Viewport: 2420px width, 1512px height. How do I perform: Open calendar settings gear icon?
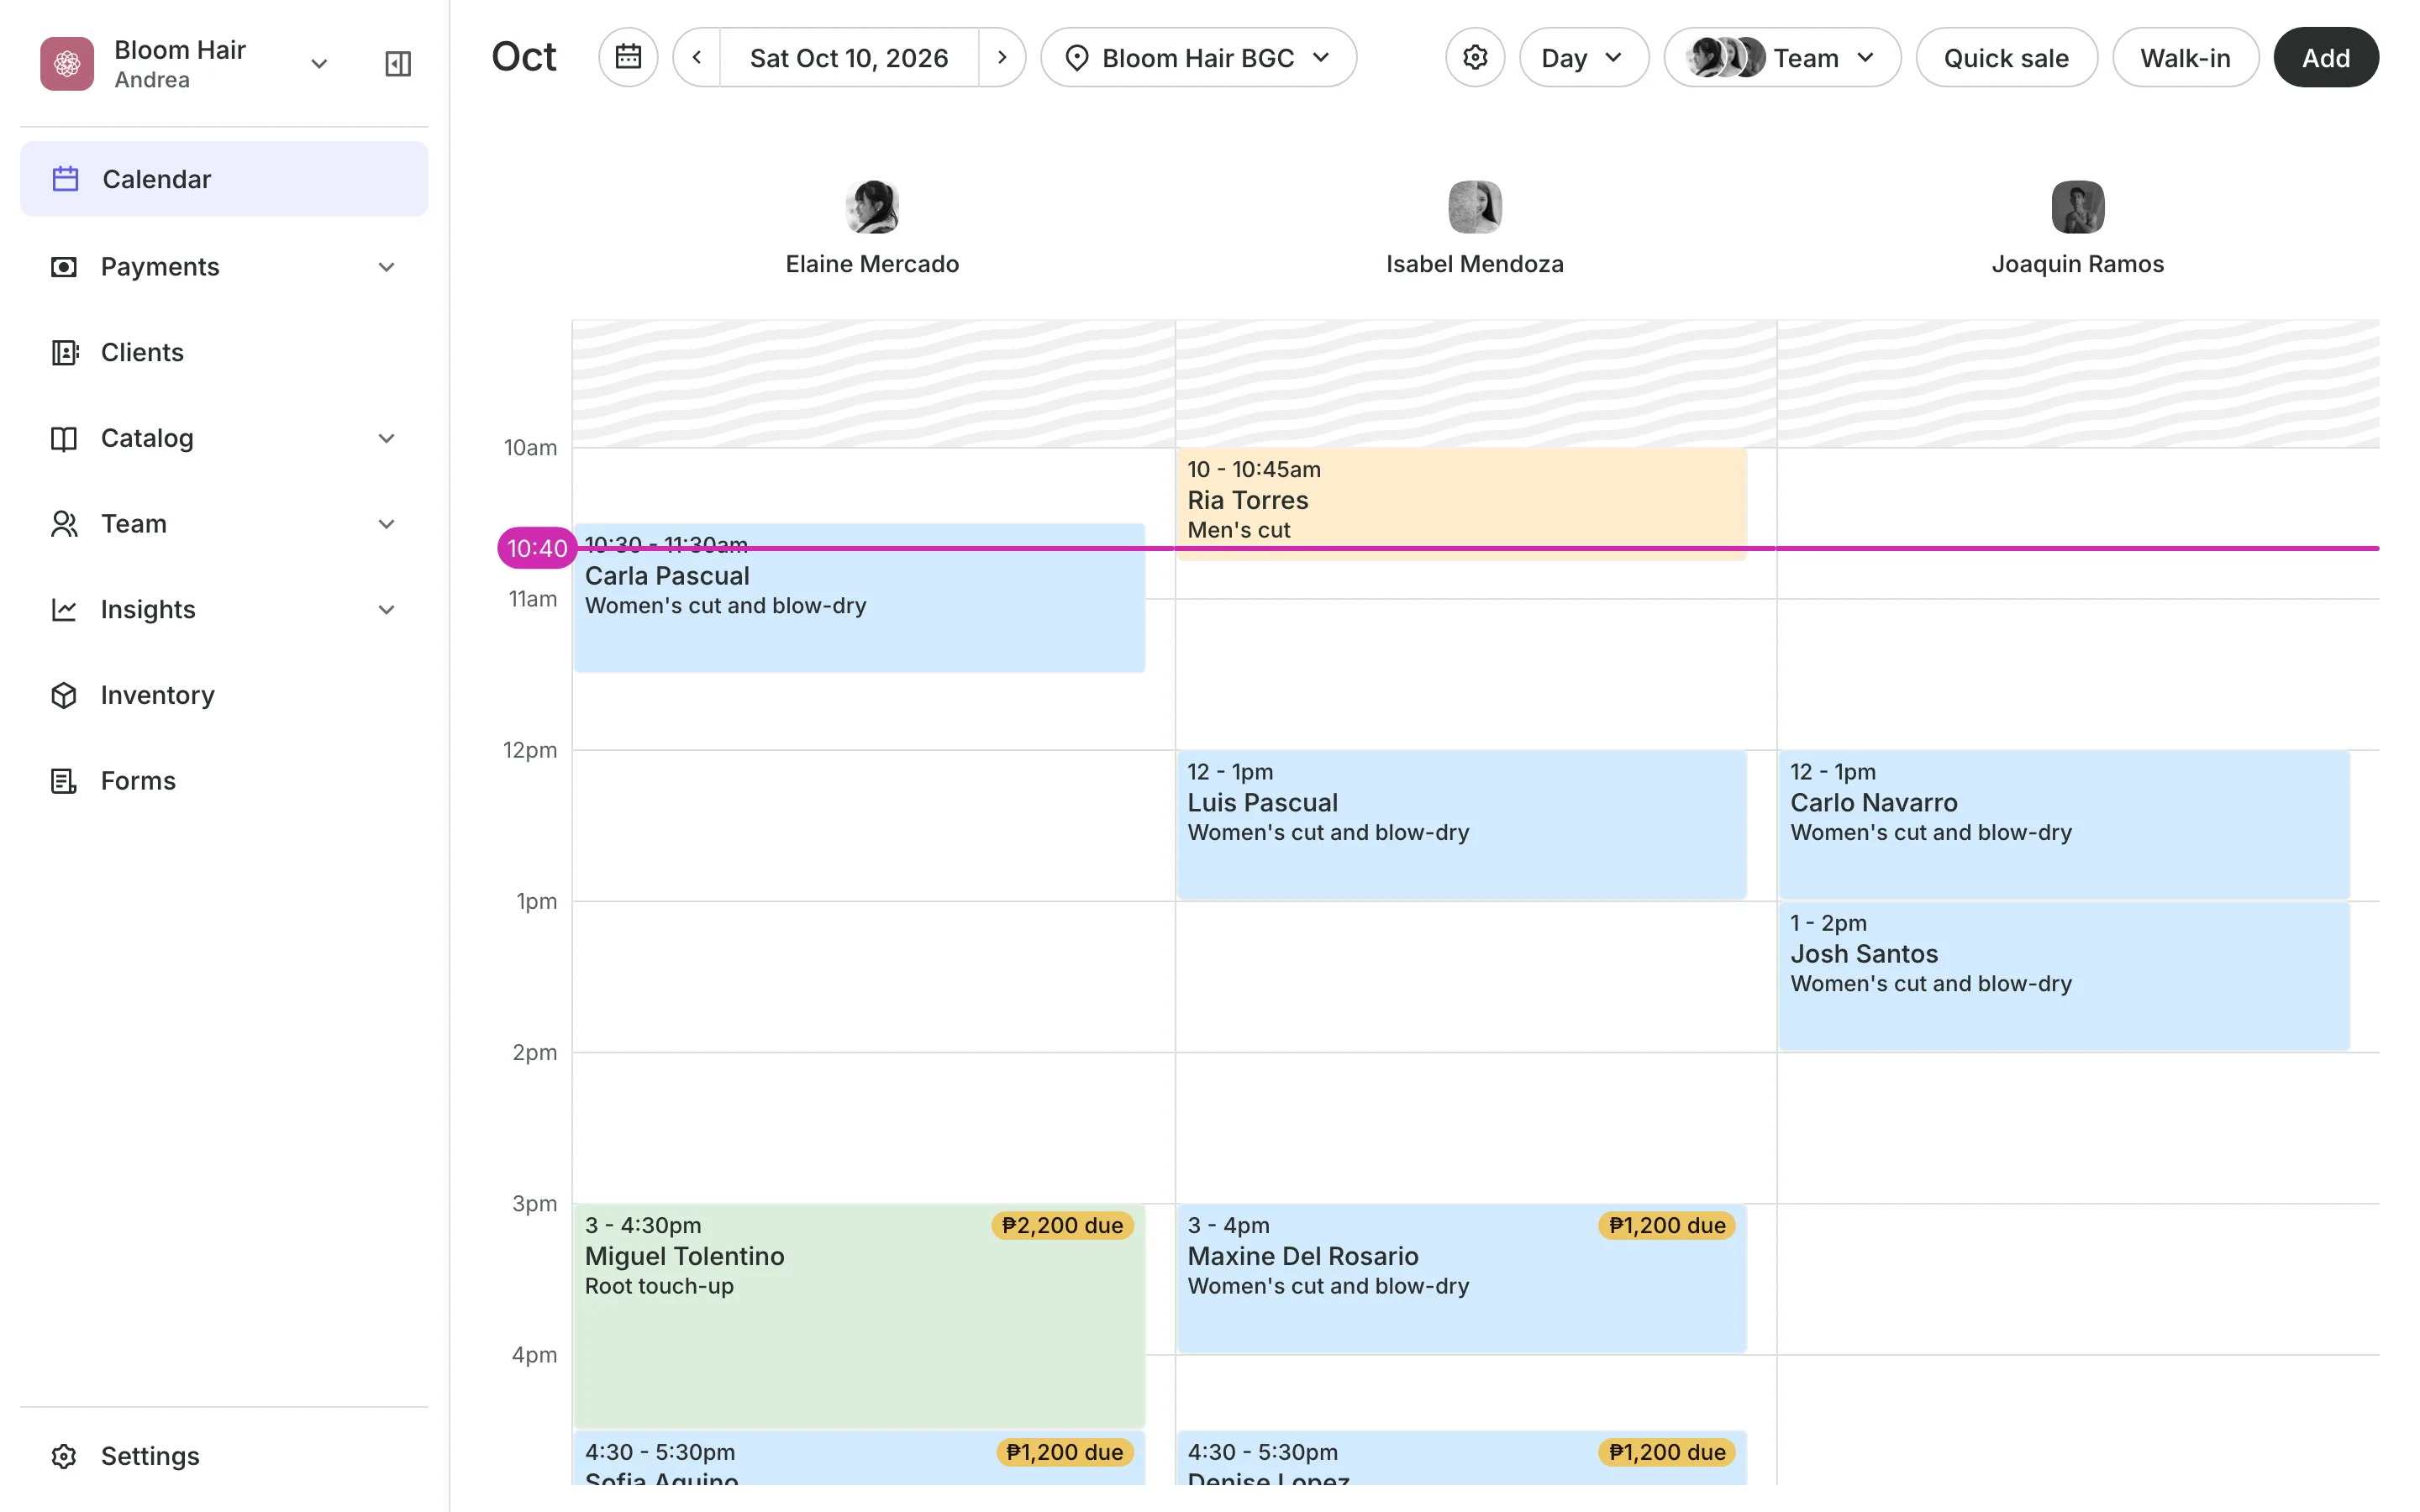[1475, 57]
